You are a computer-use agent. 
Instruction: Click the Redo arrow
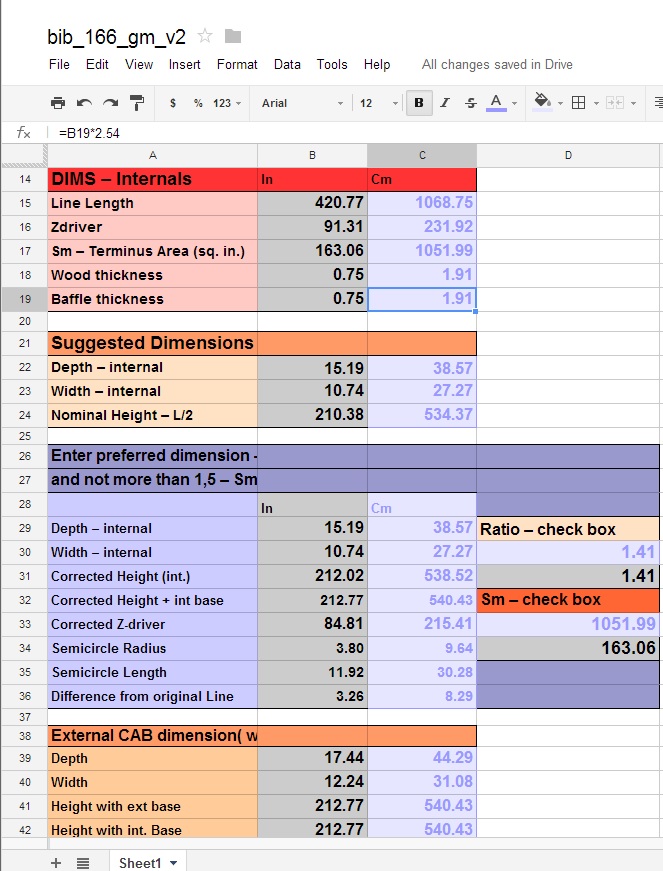(x=110, y=103)
